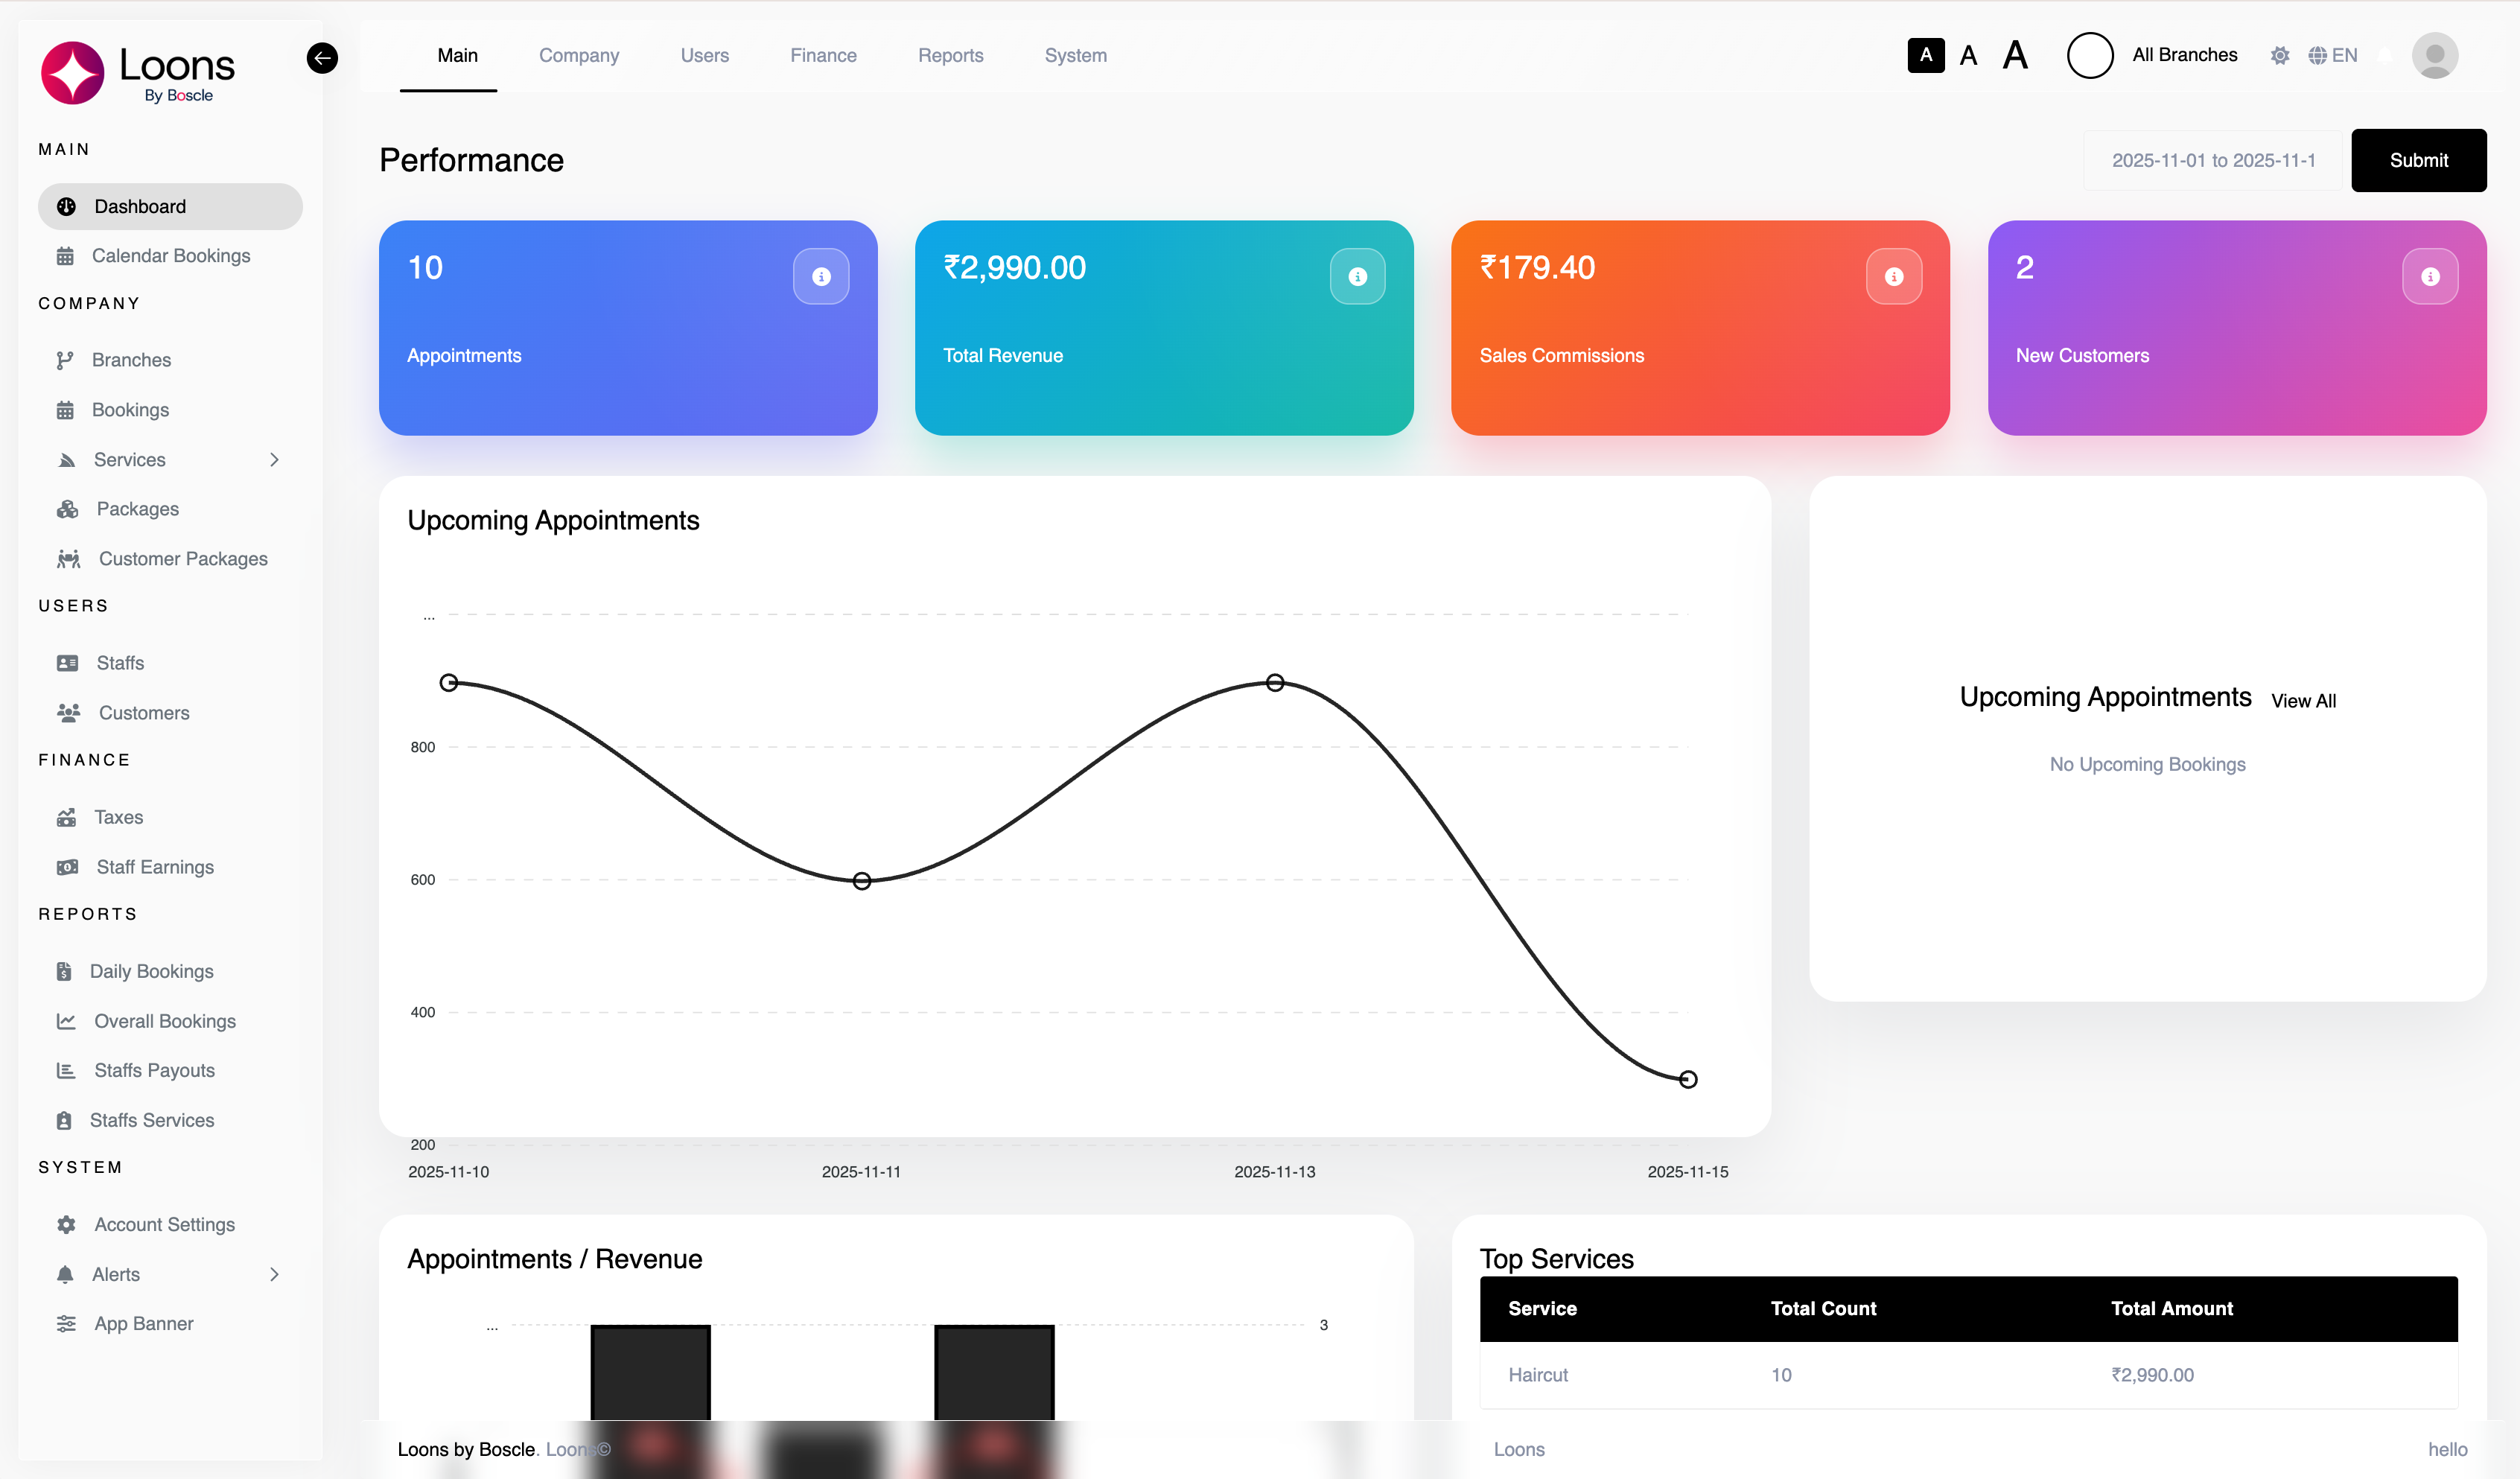
Task: Click the Loons logo
Action: coord(138,72)
